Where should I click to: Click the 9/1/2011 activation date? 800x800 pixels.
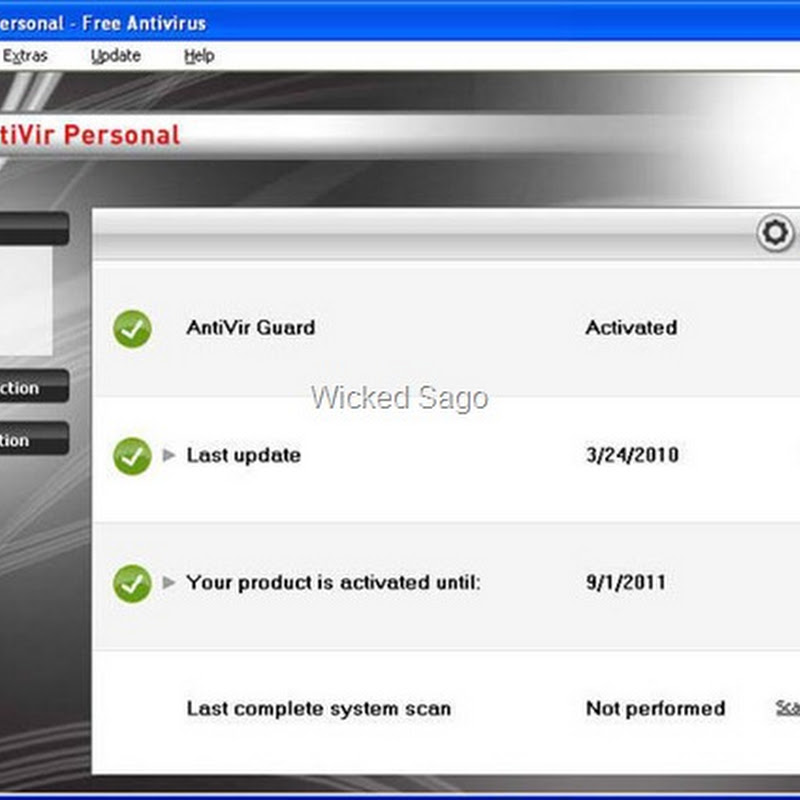tap(626, 582)
